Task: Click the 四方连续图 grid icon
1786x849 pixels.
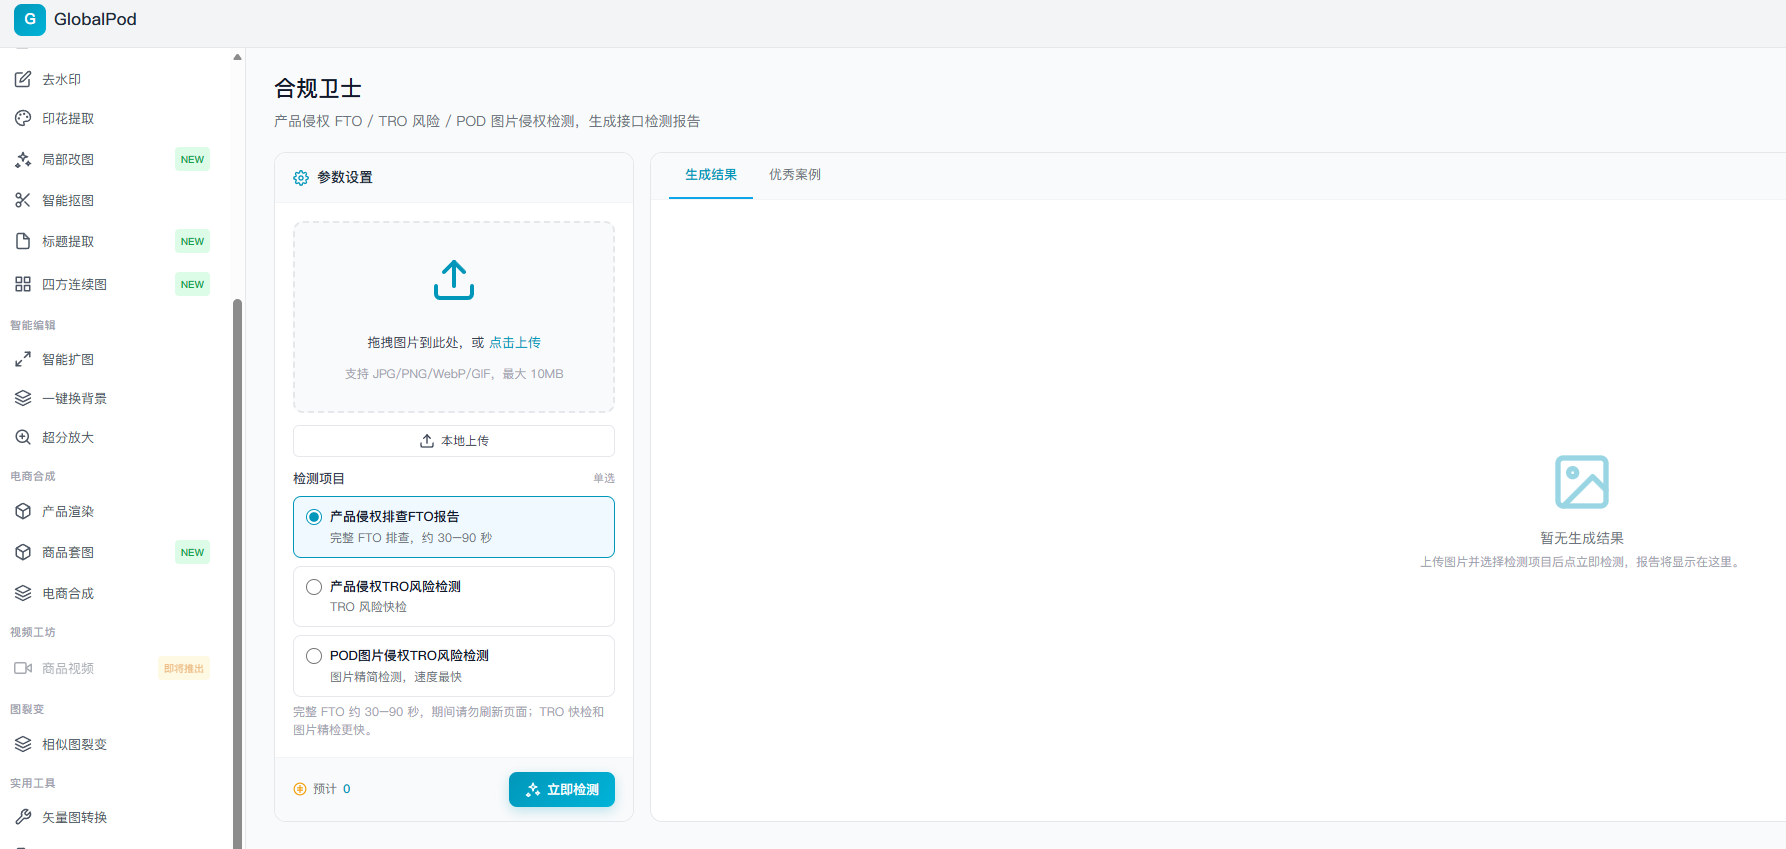Action: tap(23, 284)
